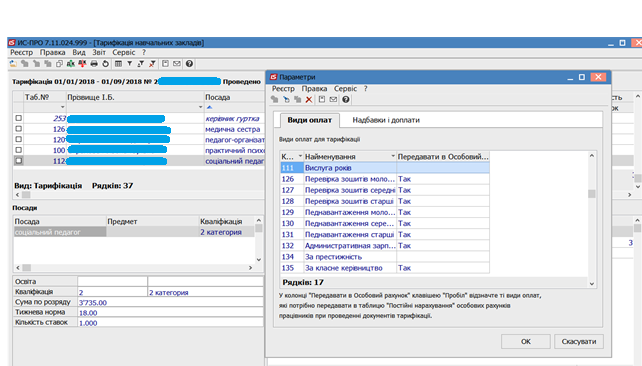The height and width of the screenshot is (366, 642).
Task: Open the 'К...' code column dropdown in Параметри
Action: point(300,156)
